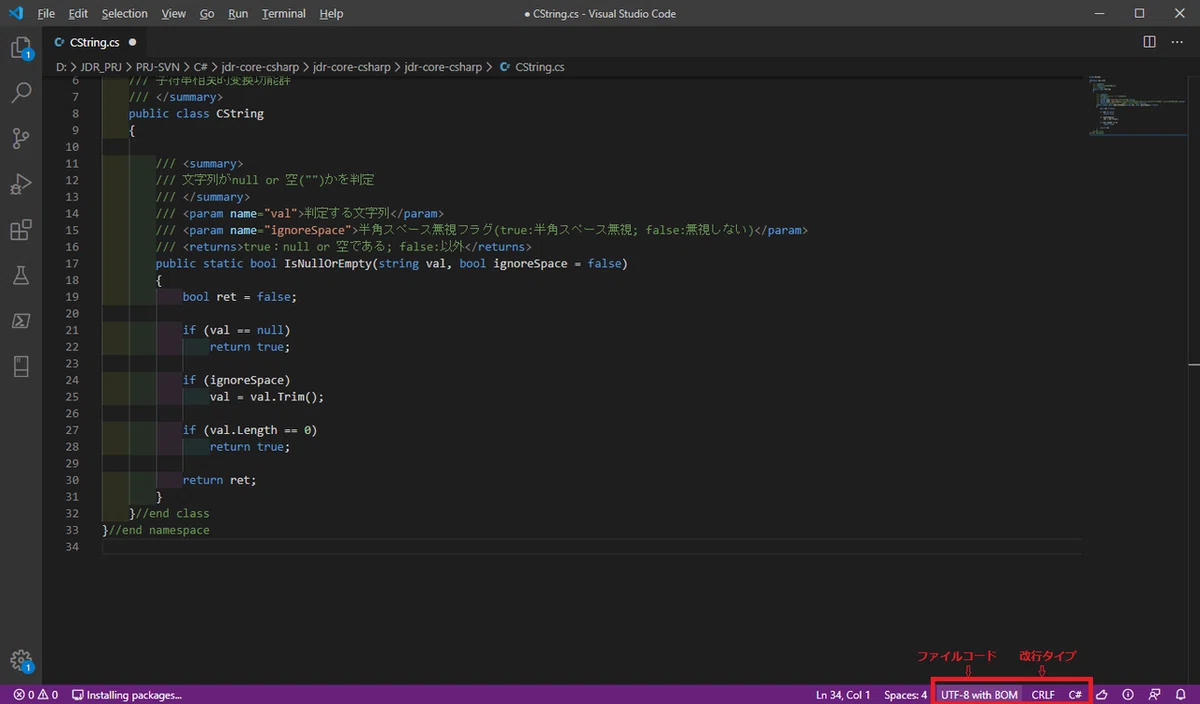This screenshot has width=1200, height=704.
Task: Change line endings via CRLF
Action: point(1043,694)
